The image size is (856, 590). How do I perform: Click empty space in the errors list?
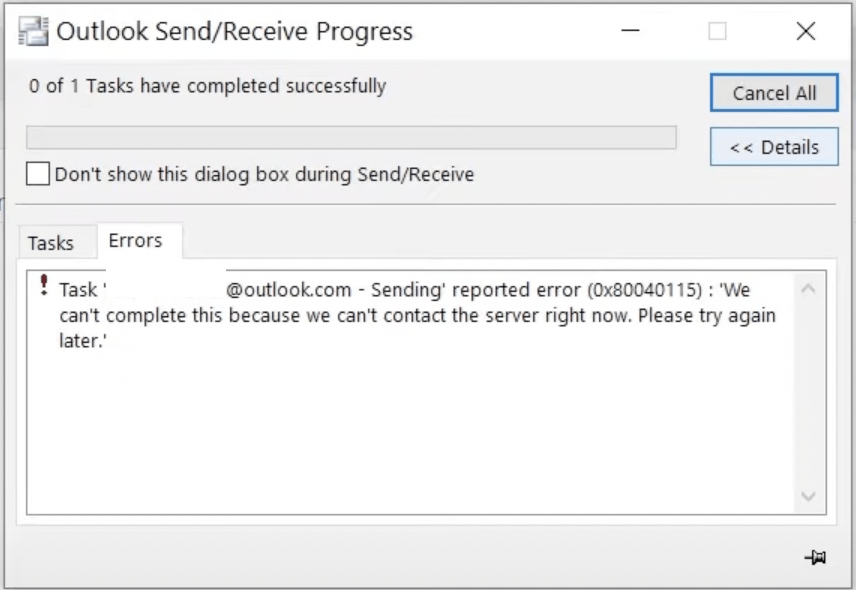pyautogui.click(x=409, y=431)
